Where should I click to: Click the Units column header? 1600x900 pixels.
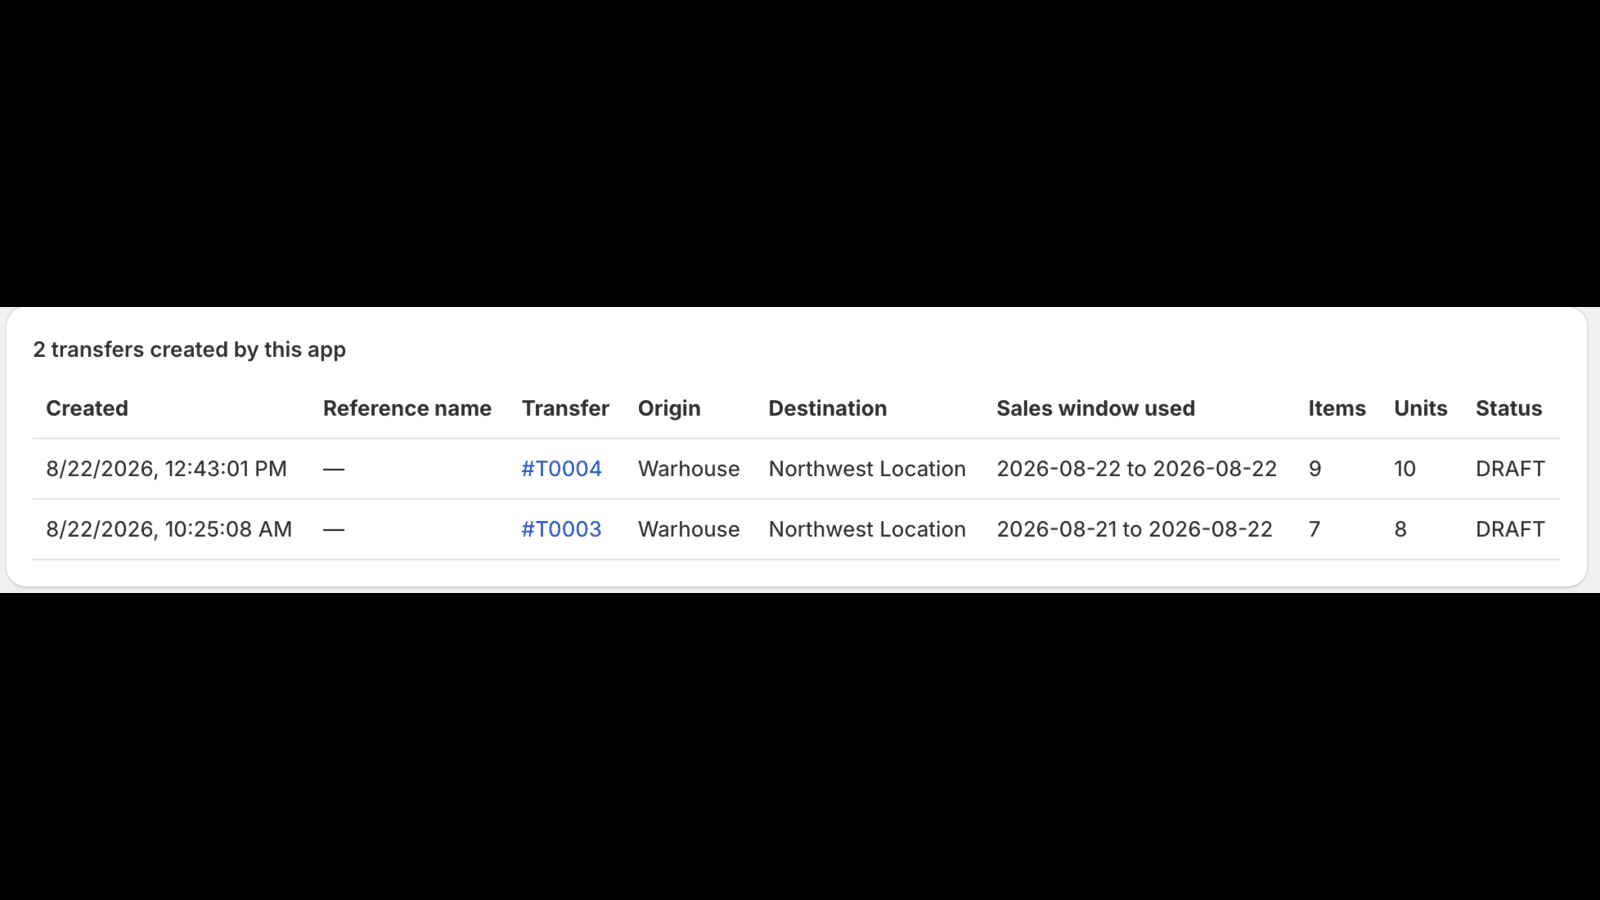(x=1420, y=408)
